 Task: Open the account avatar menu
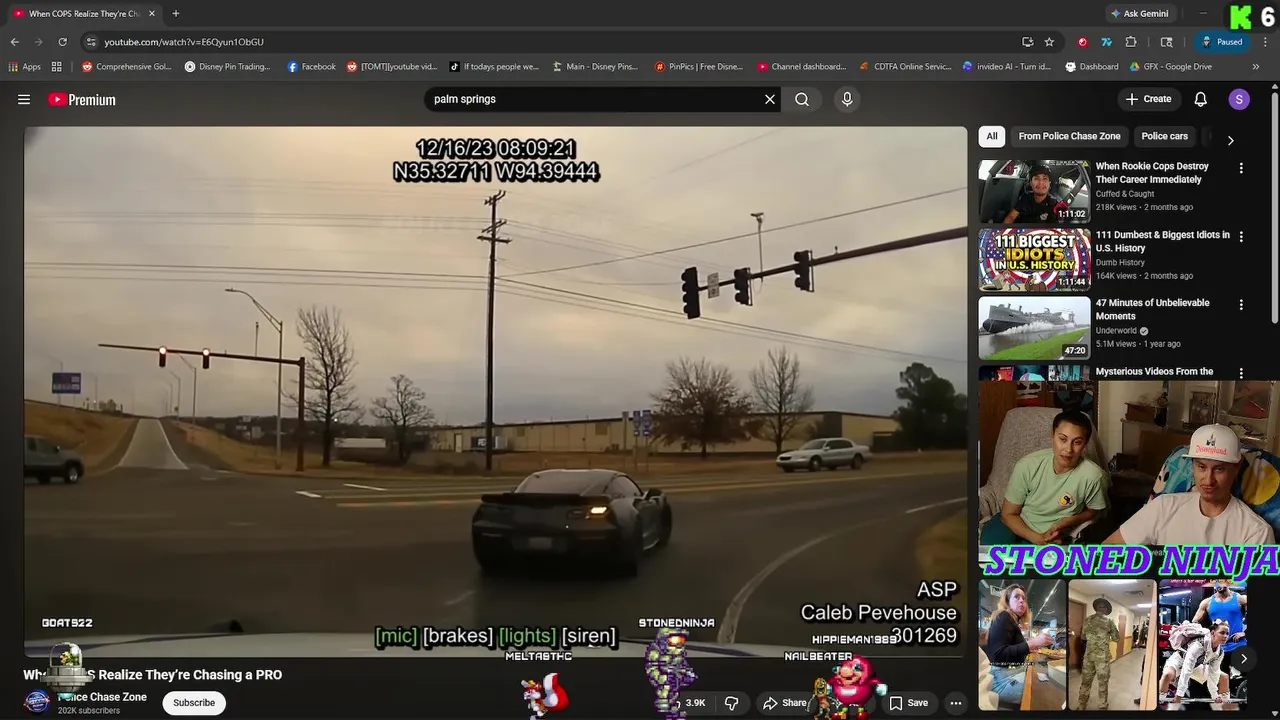pyautogui.click(x=1239, y=99)
